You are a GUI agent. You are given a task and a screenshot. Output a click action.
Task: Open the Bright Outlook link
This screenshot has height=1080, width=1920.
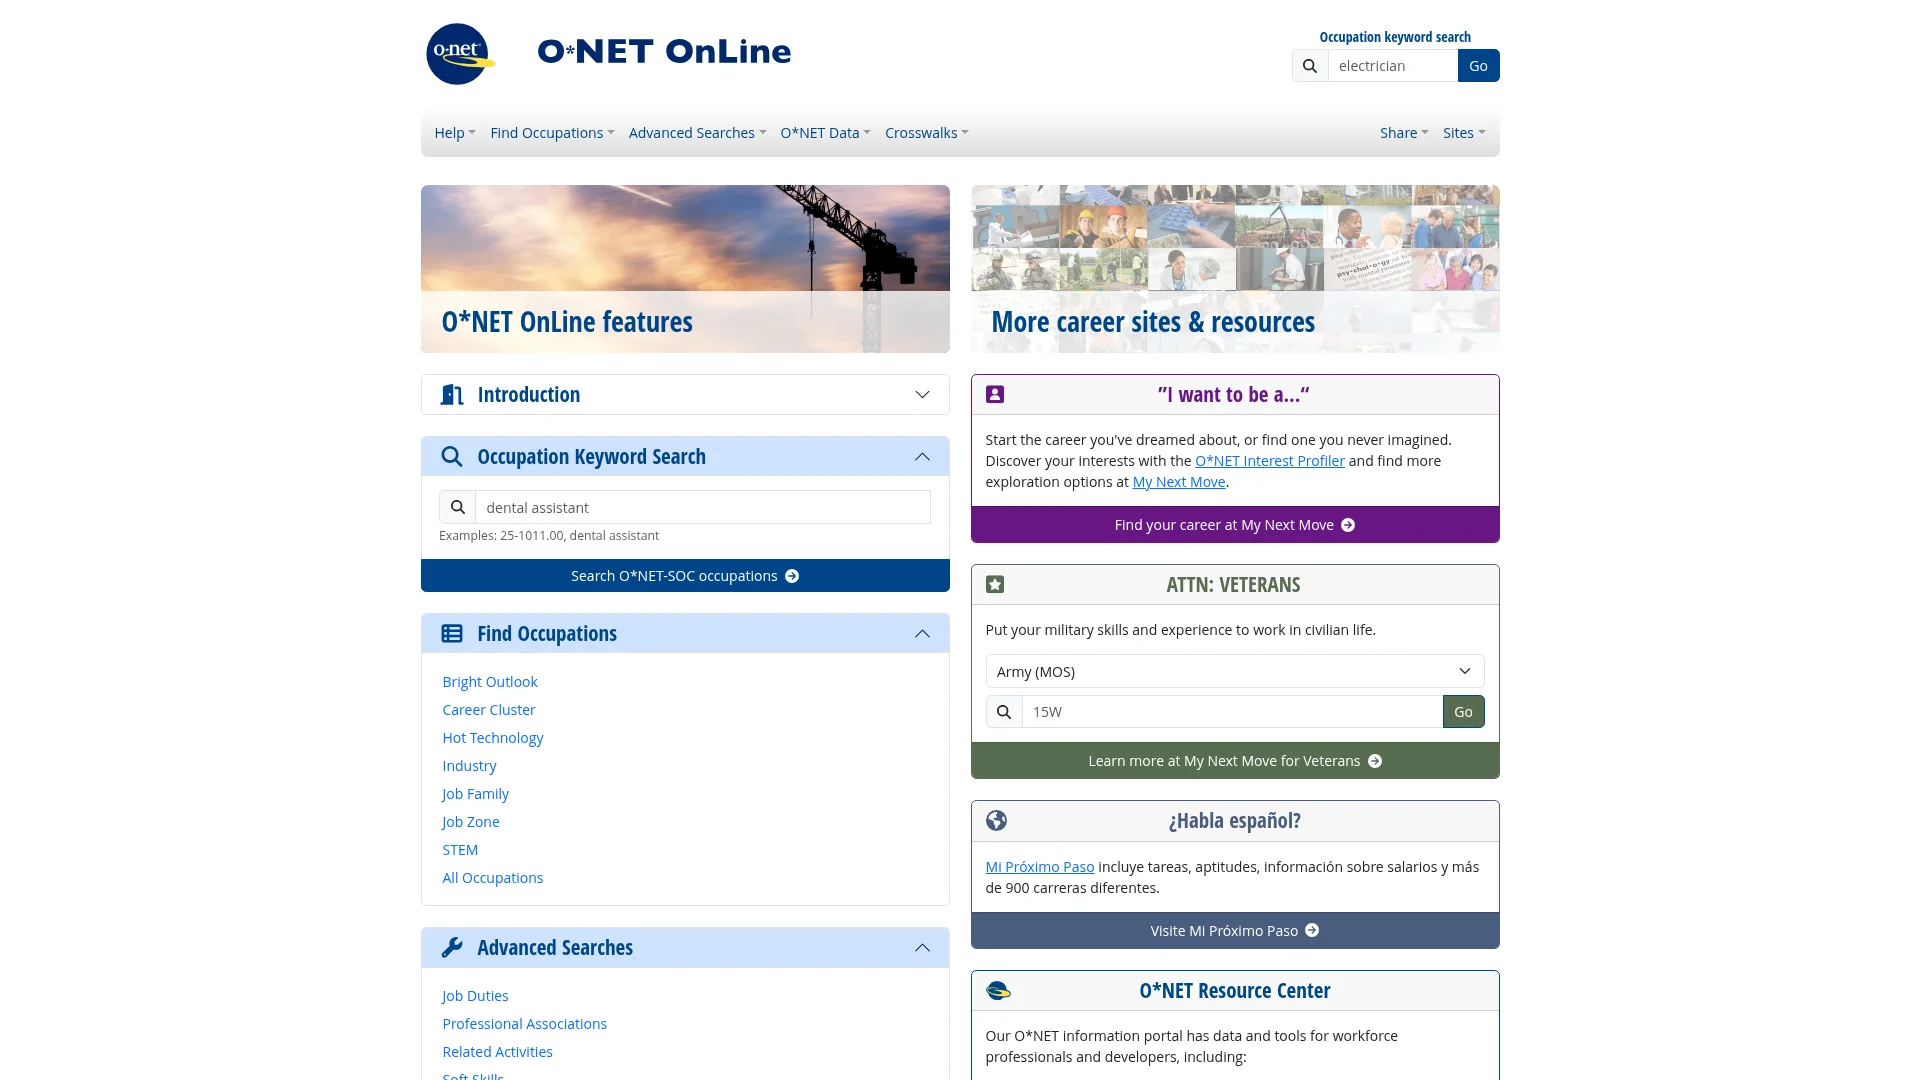pyautogui.click(x=489, y=682)
